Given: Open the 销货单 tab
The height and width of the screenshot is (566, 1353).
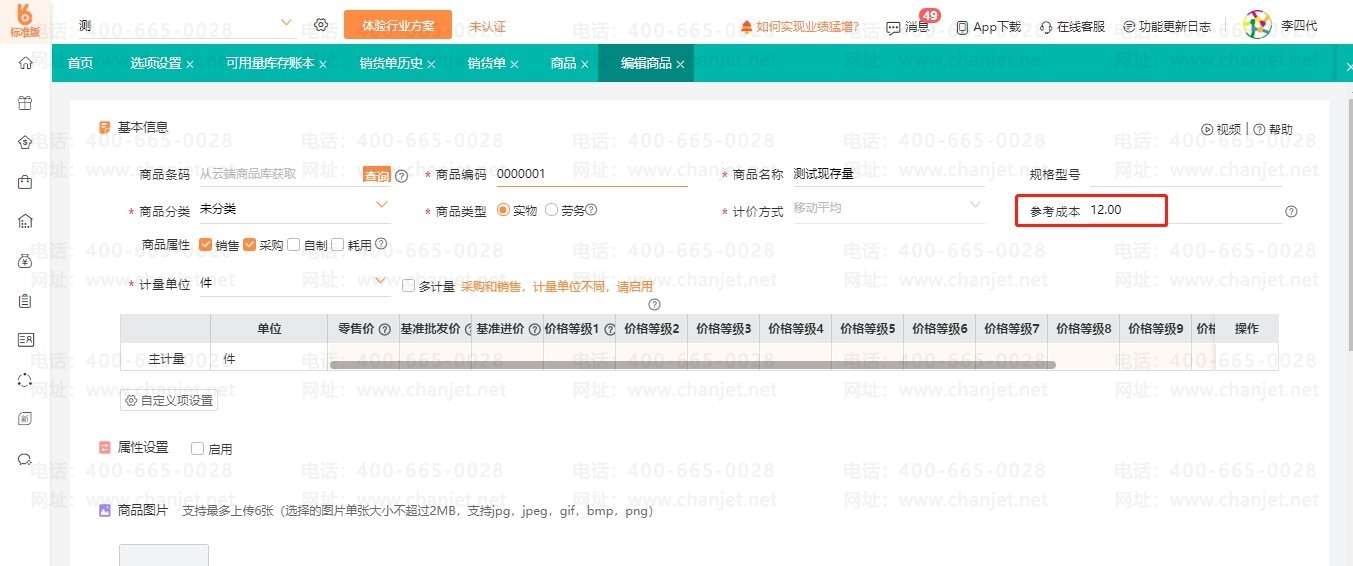Looking at the screenshot, I should coord(487,64).
